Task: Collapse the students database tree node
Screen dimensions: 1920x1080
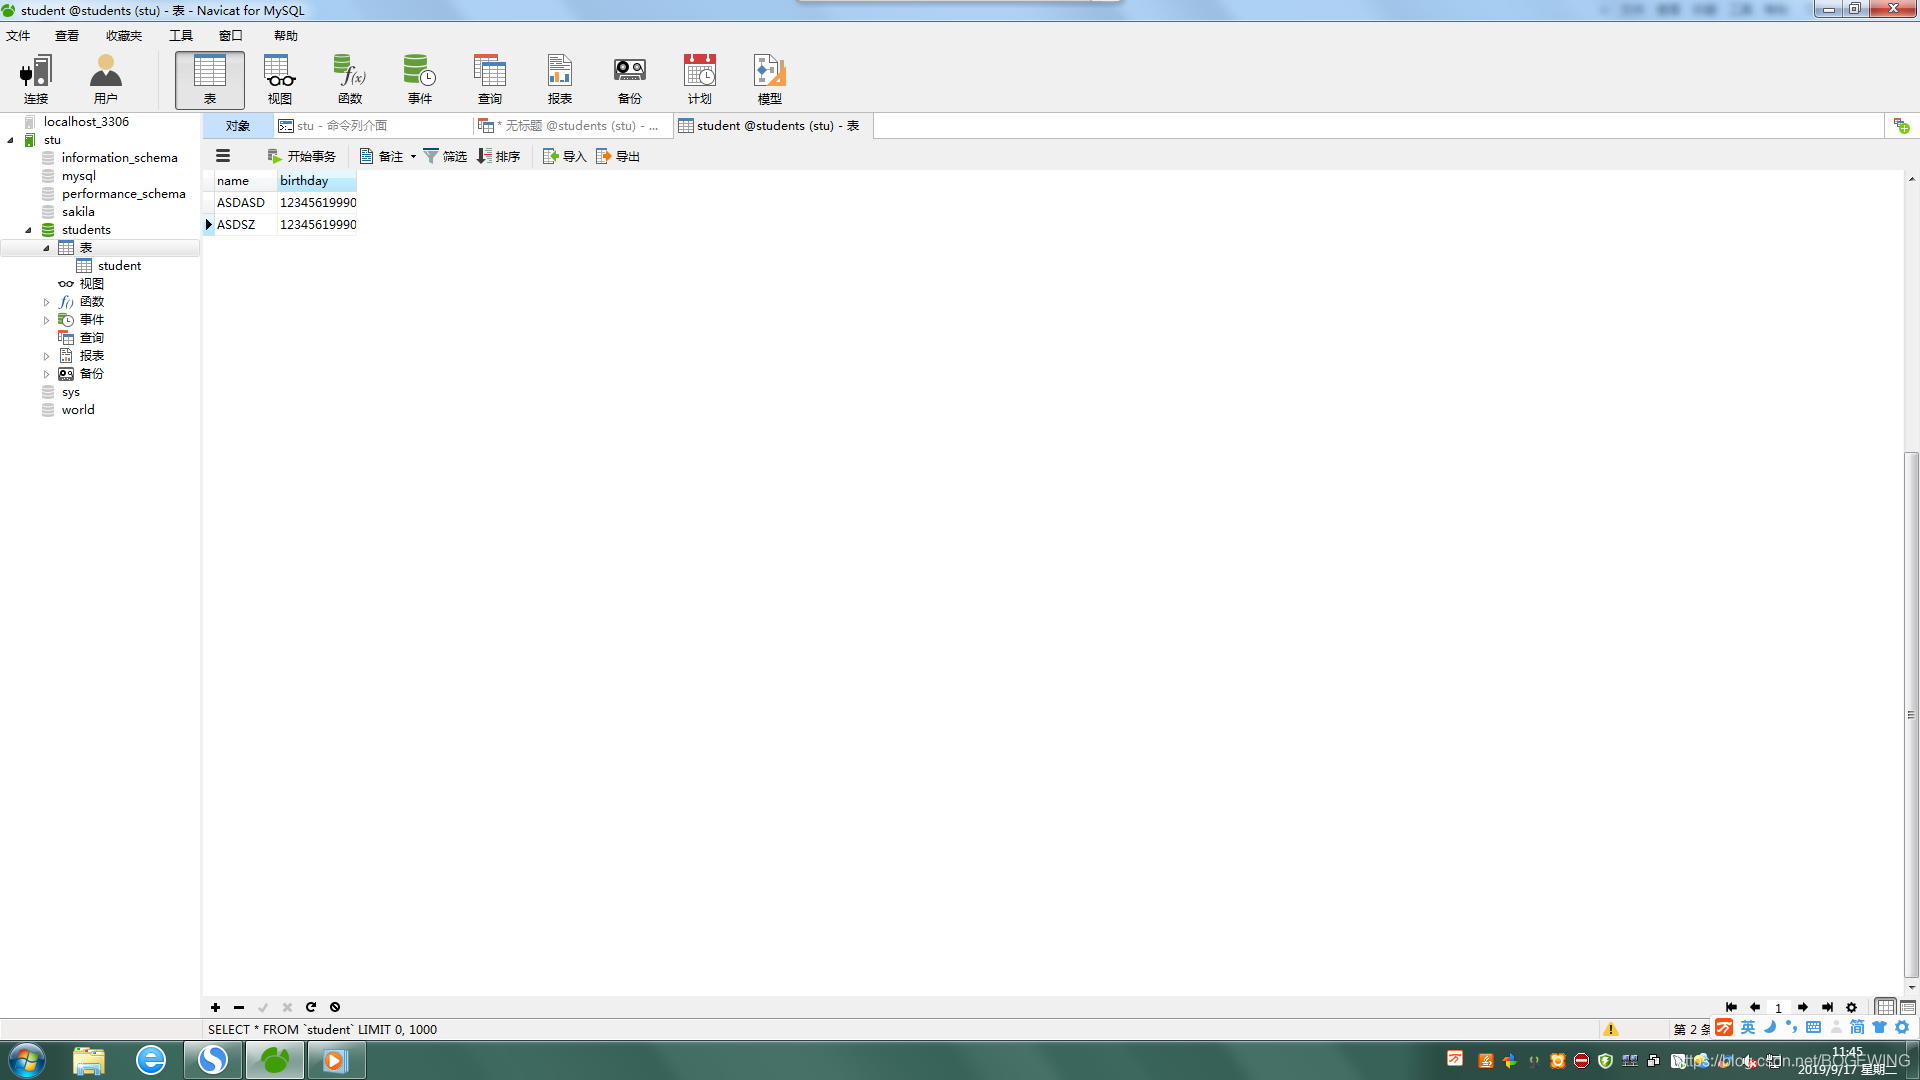Action: click(x=28, y=230)
